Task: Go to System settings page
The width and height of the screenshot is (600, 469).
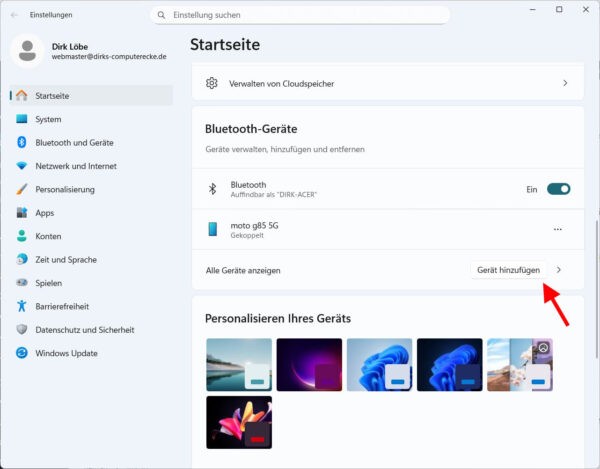Action: (48, 119)
